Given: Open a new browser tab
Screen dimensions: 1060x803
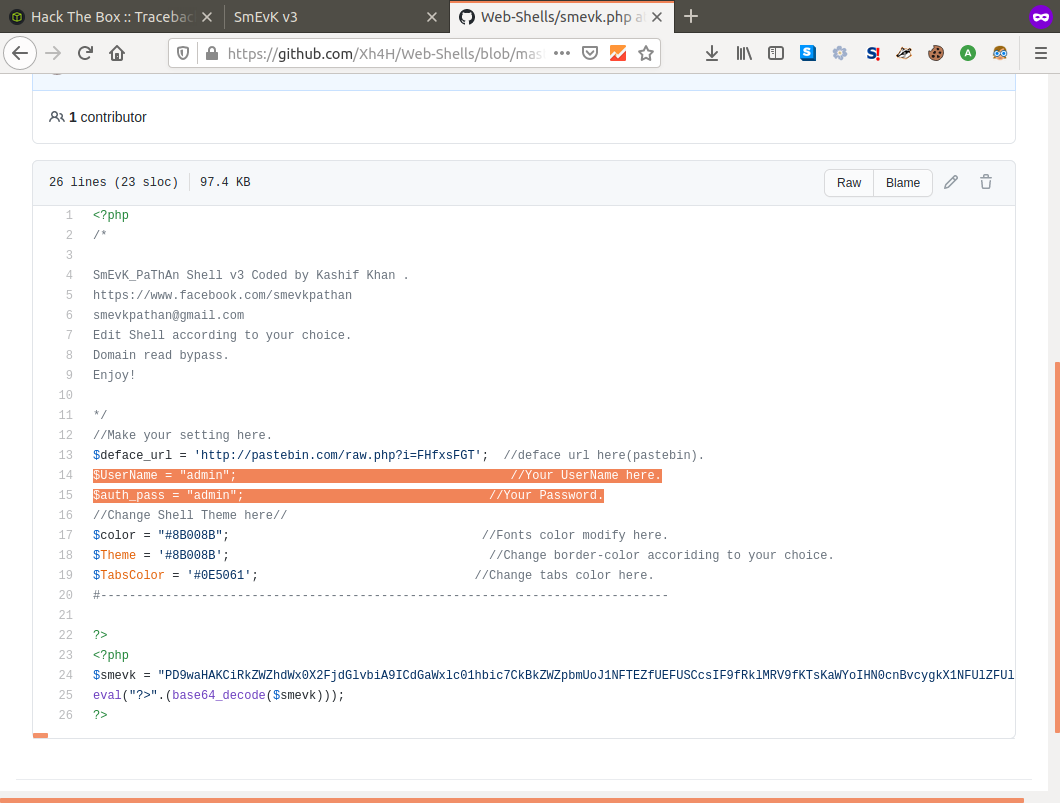Looking at the screenshot, I should [x=691, y=17].
